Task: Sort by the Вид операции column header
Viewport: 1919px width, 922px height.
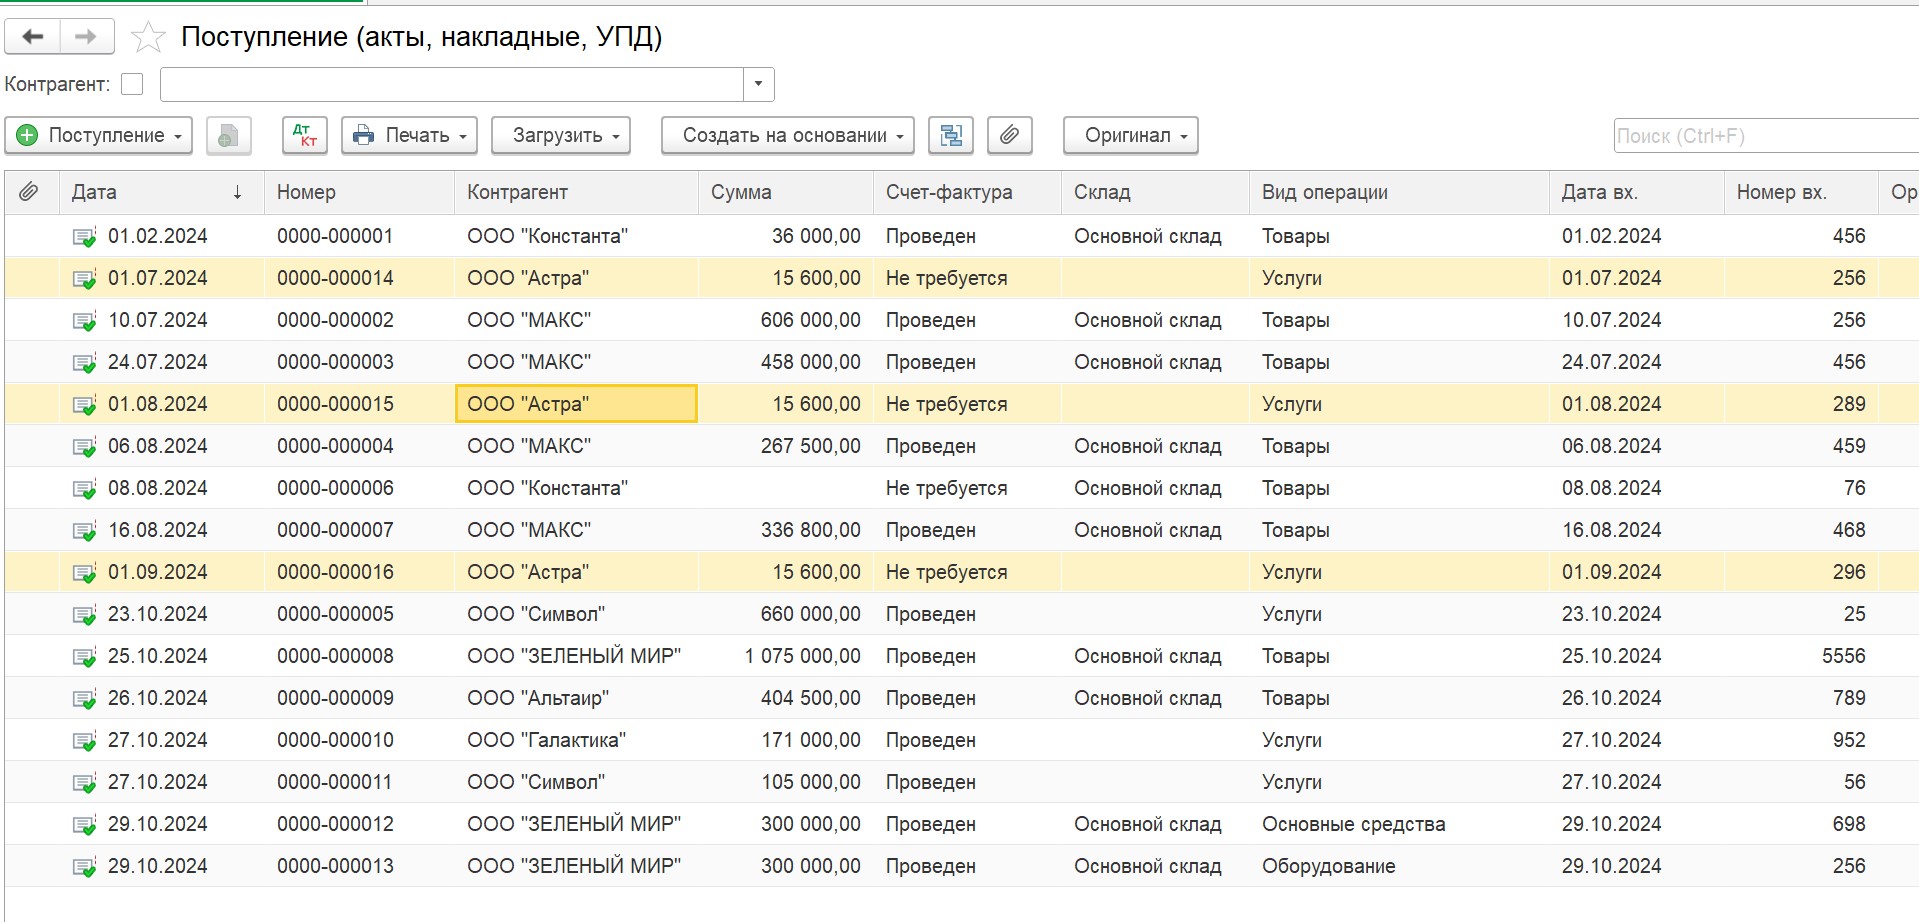Action: pos(1399,192)
